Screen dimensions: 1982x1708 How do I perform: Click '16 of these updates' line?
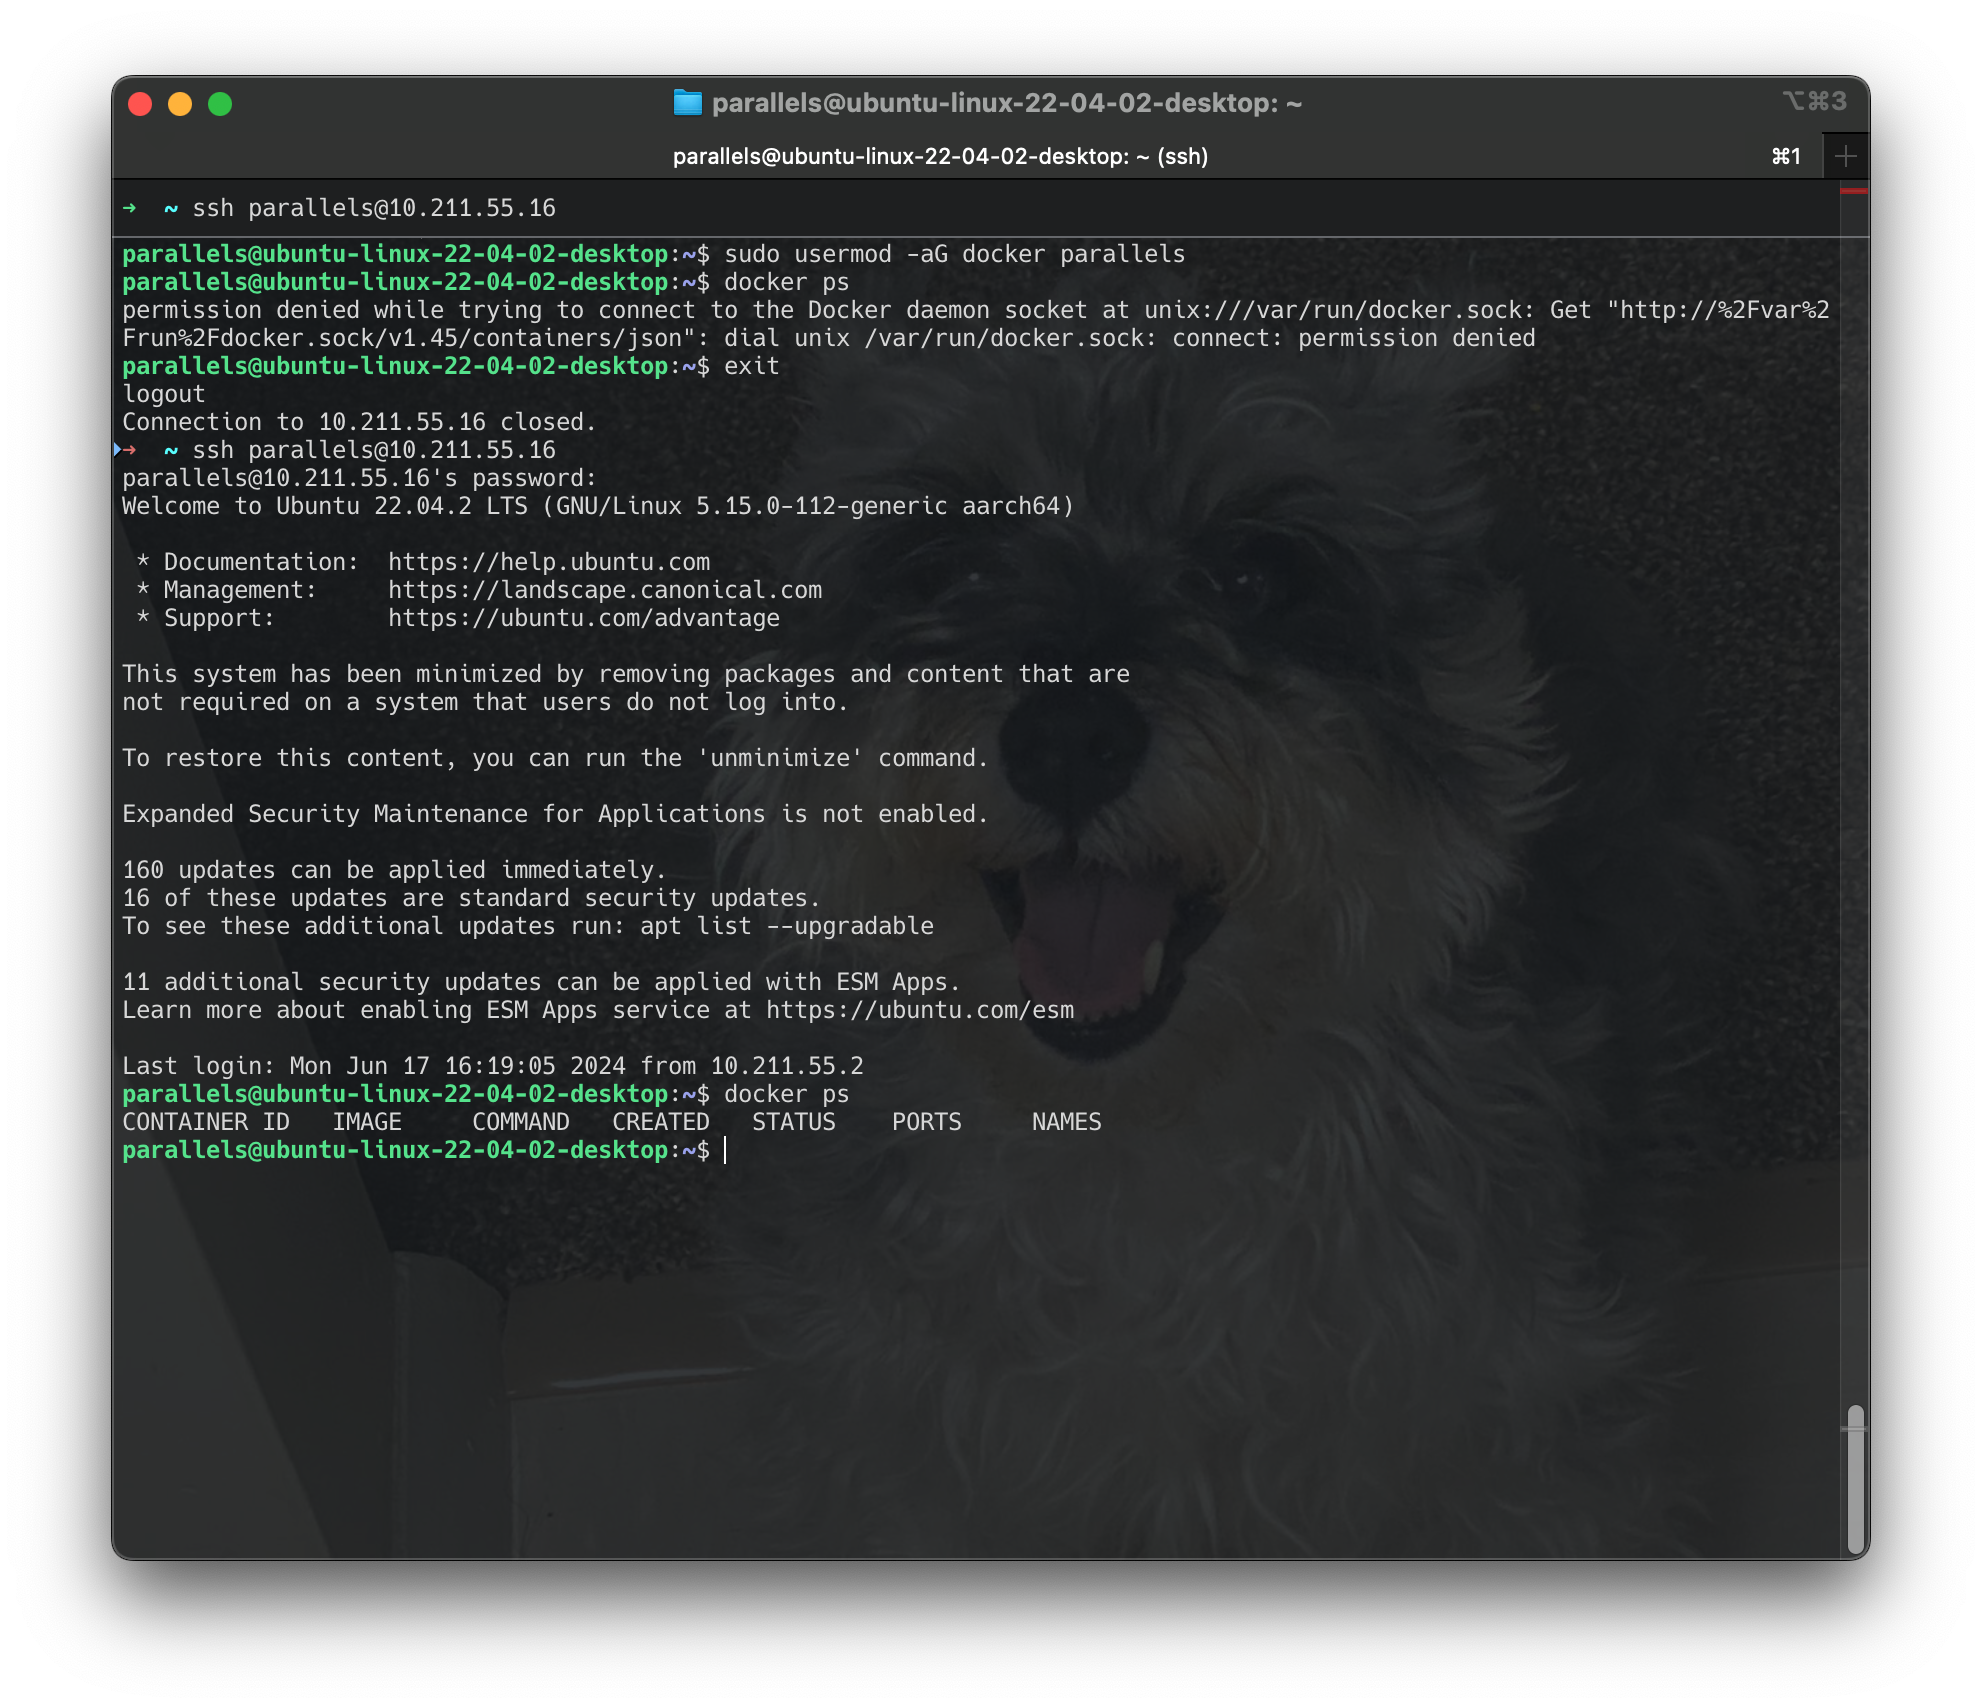(x=471, y=898)
